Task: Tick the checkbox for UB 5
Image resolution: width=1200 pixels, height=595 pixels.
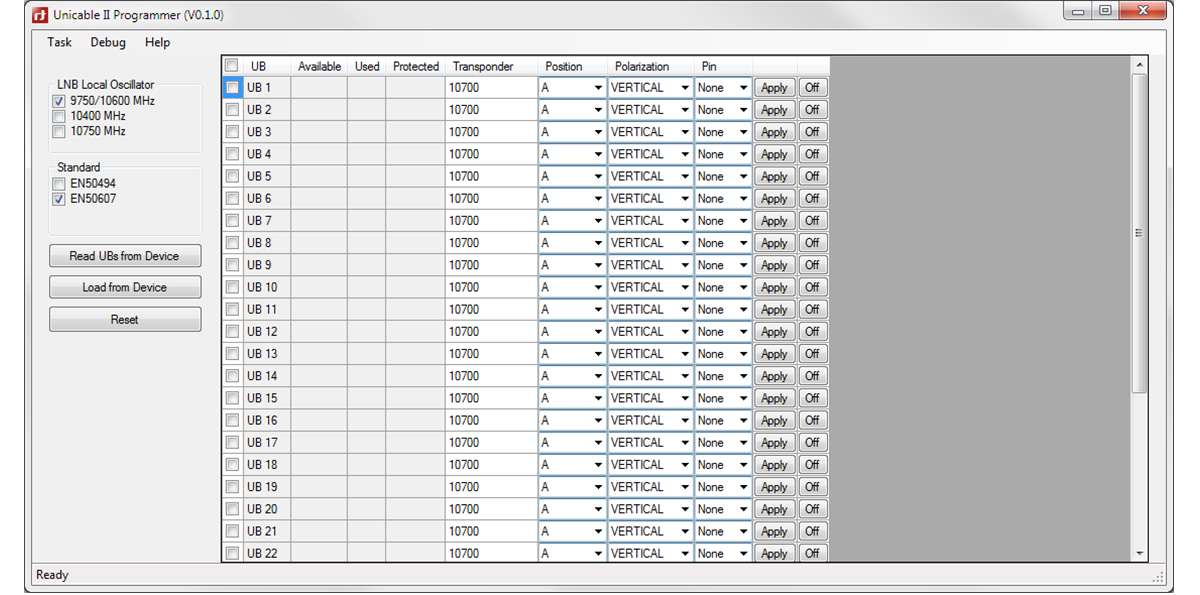Action: pyautogui.click(x=232, y=176)
